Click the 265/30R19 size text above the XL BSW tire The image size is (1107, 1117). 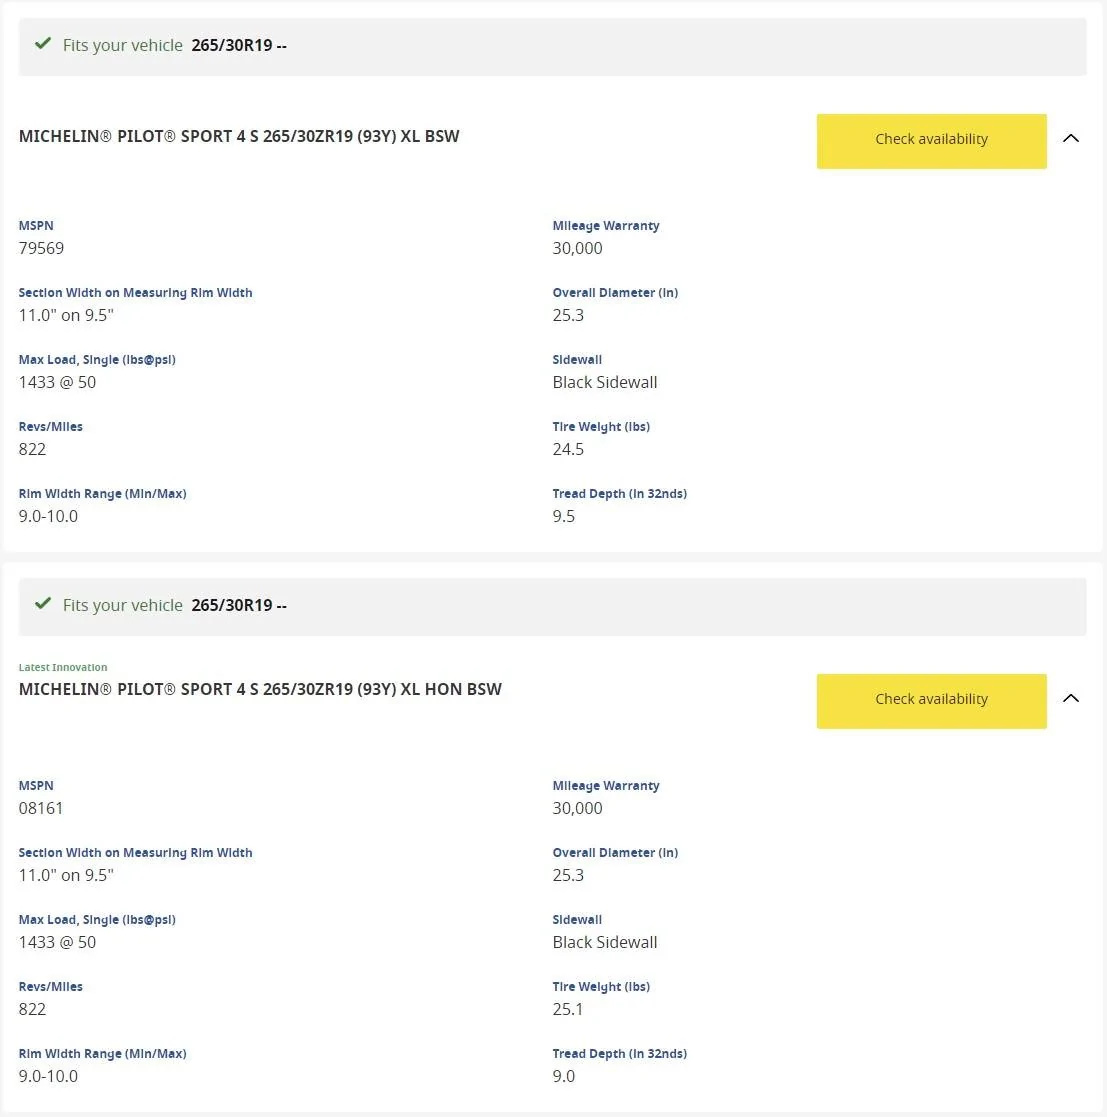(x=232, y=45)
